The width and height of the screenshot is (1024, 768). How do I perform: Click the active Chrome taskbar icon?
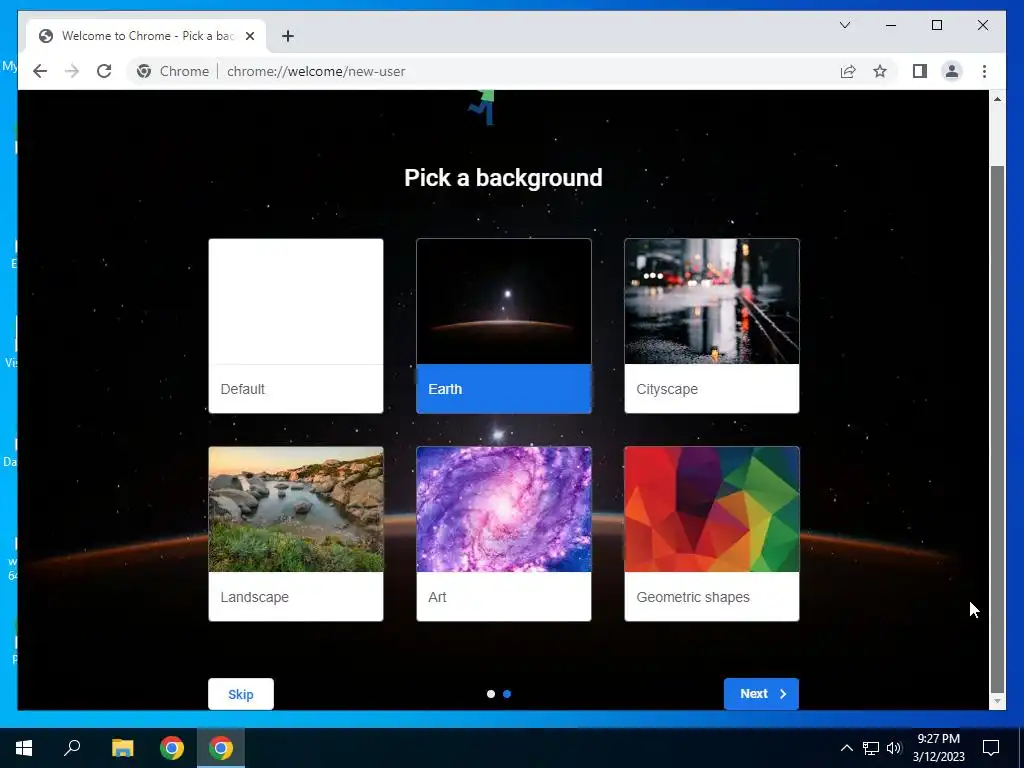pos(221,748)
